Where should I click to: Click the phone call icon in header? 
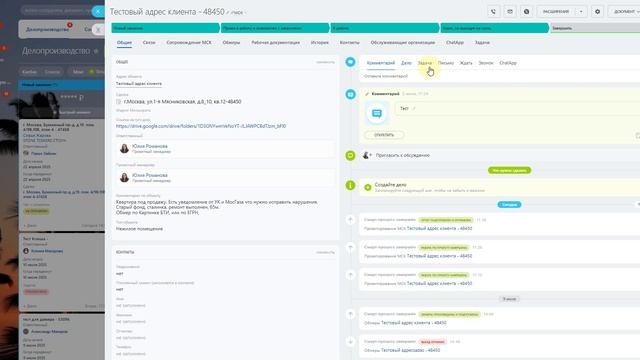tap(493, 11)
